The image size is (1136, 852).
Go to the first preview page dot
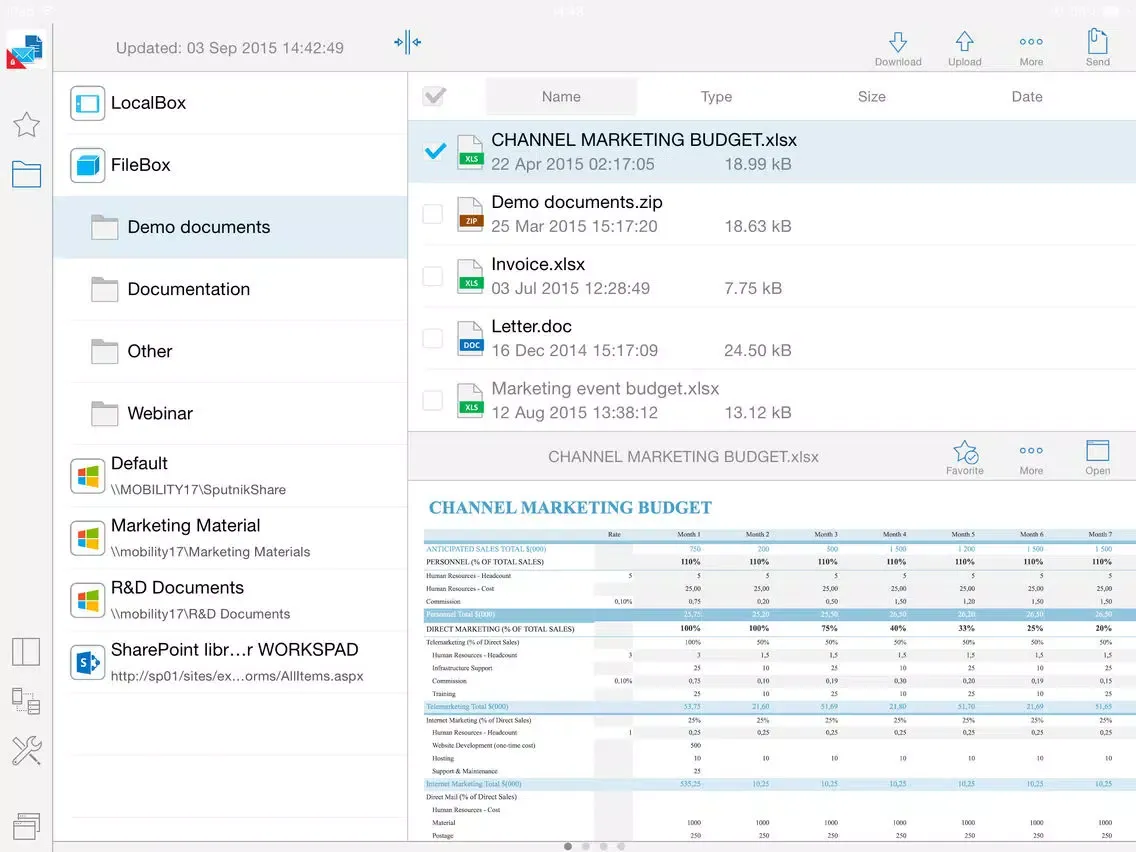[x=568, y=846]
